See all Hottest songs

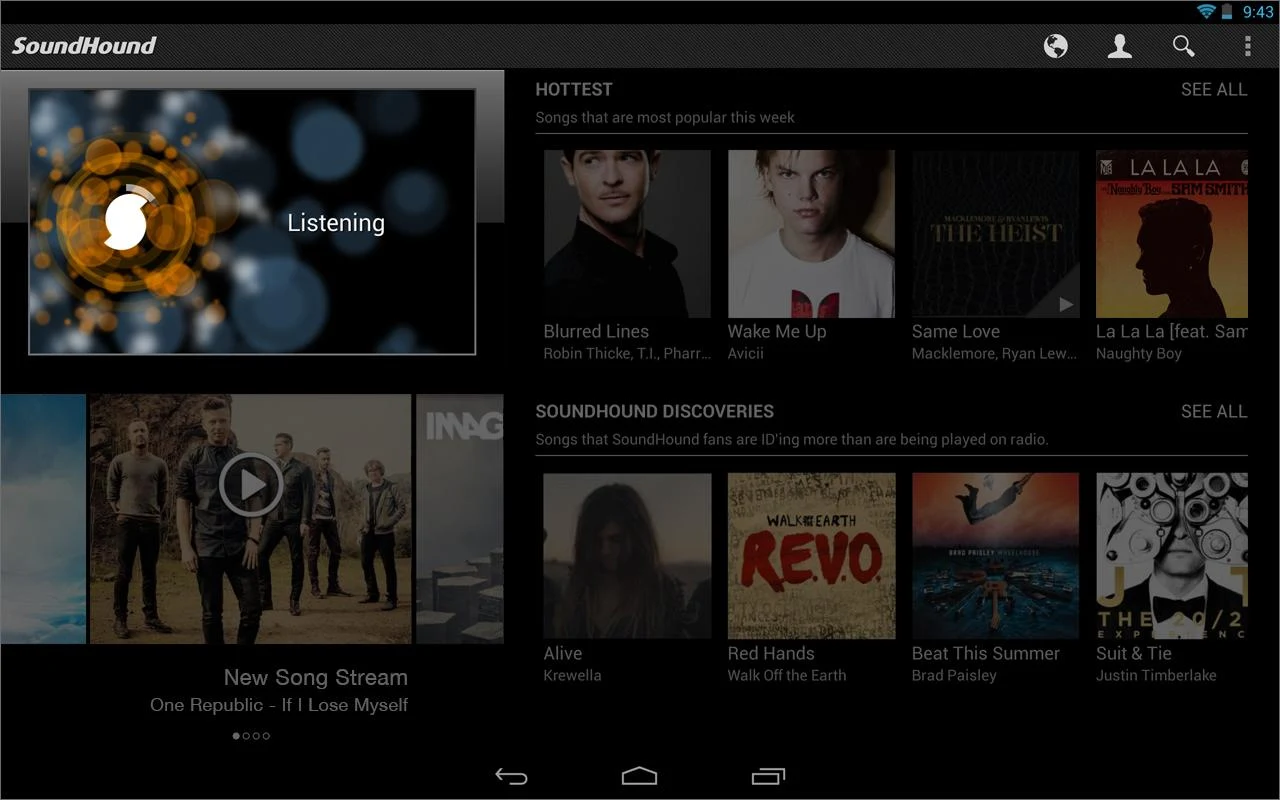click(x=1214, y=89)
